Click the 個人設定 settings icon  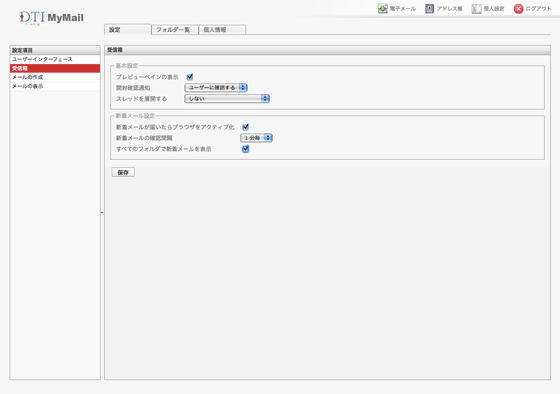[x=476, y=9]
